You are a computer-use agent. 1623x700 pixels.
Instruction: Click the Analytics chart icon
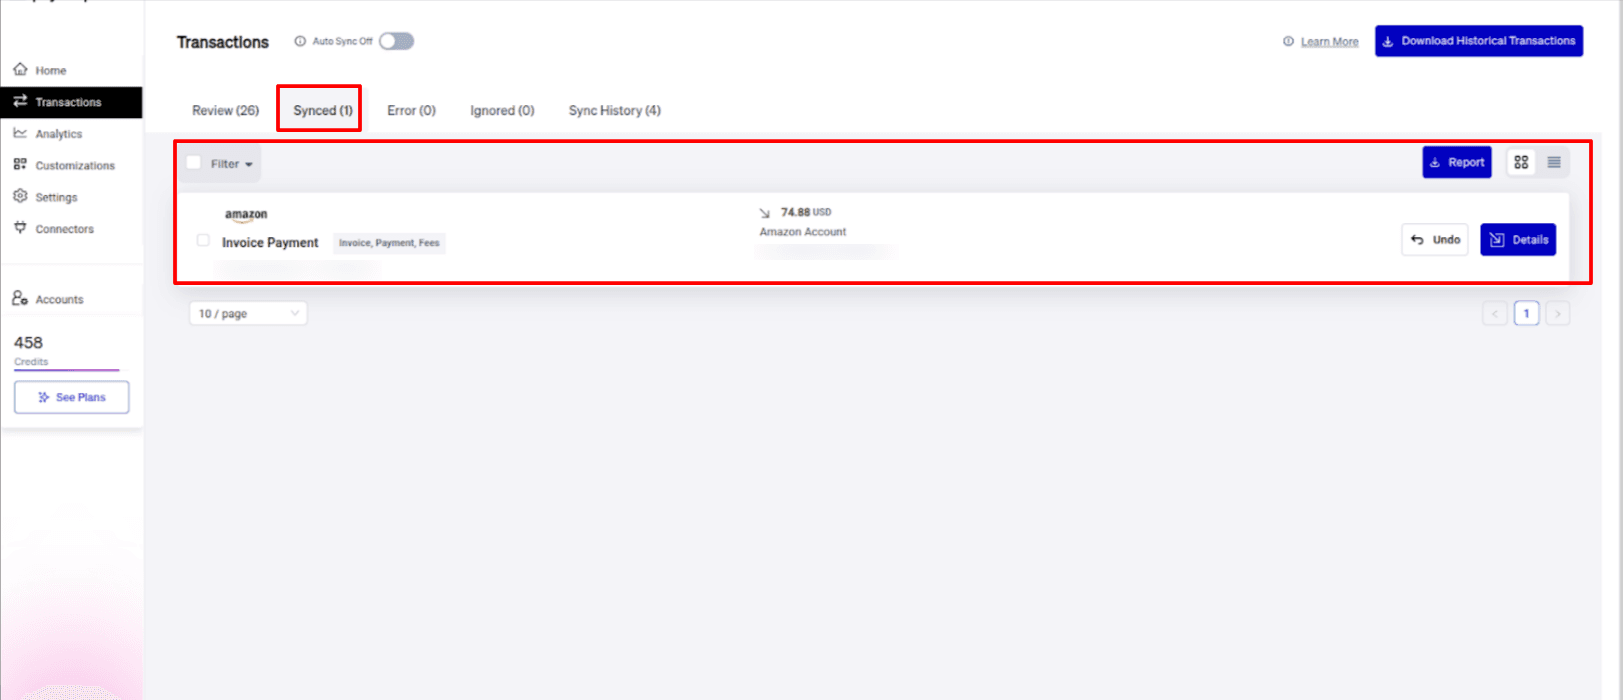(20, 133)
